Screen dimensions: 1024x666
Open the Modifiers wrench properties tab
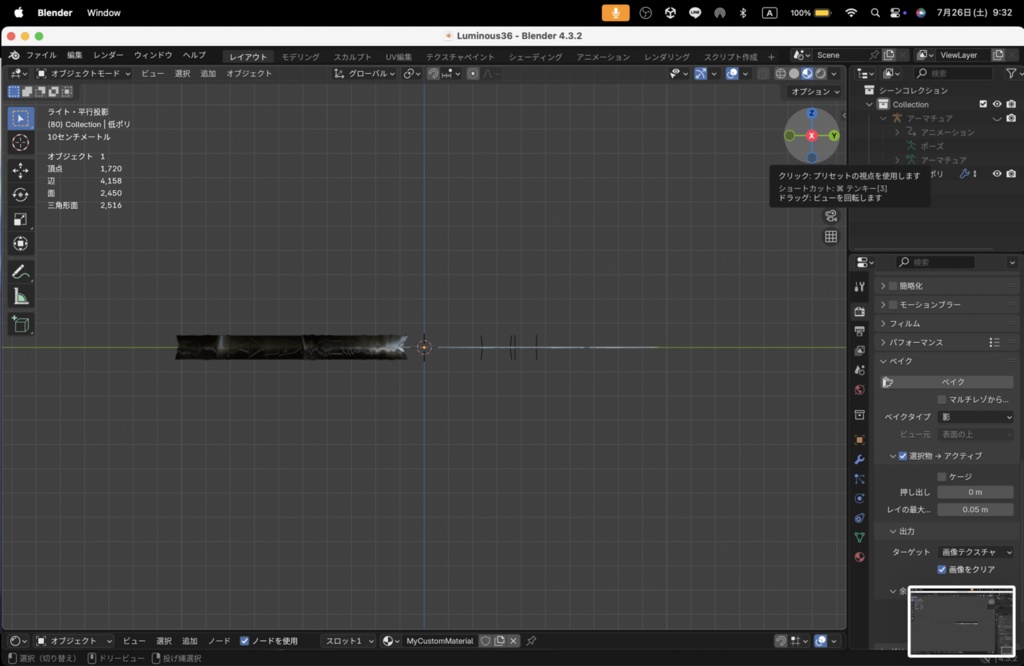tap(859, 460)
